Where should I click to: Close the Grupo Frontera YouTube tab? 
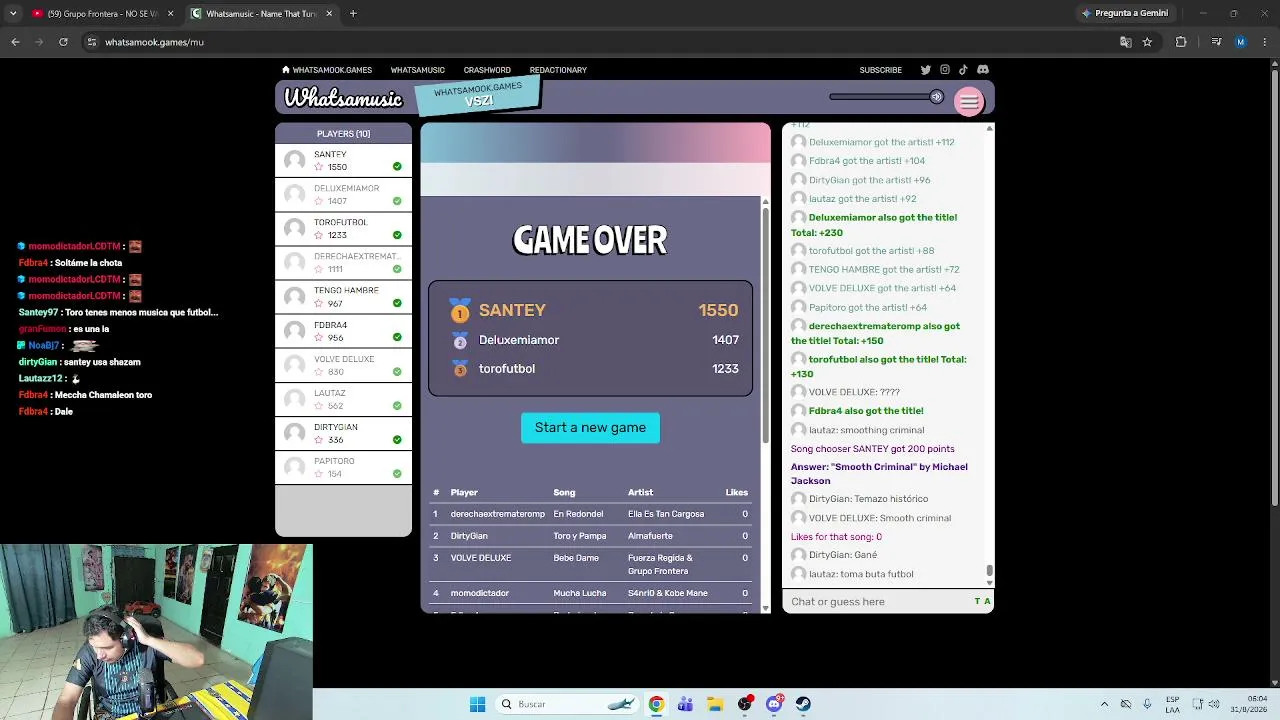(170, 14)
